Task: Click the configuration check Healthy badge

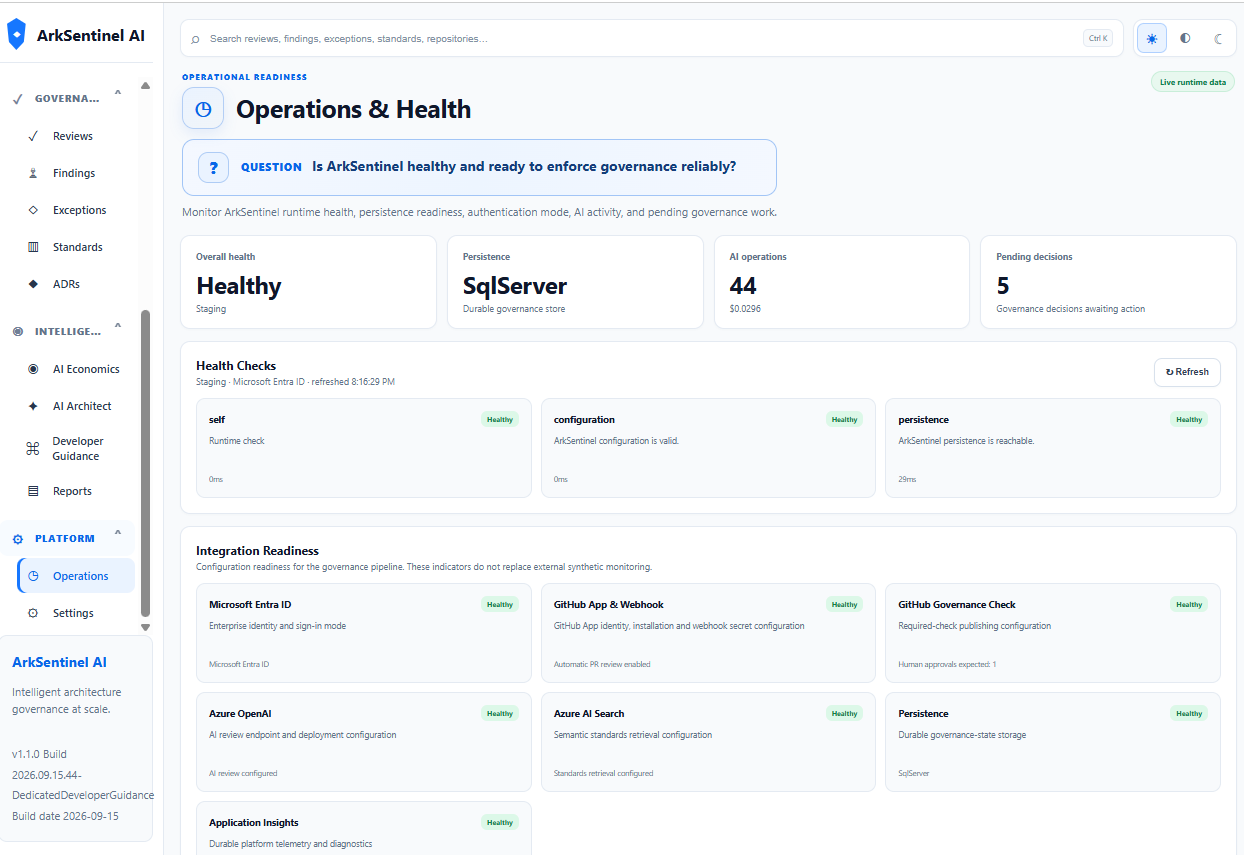Action: coord(845,420)
